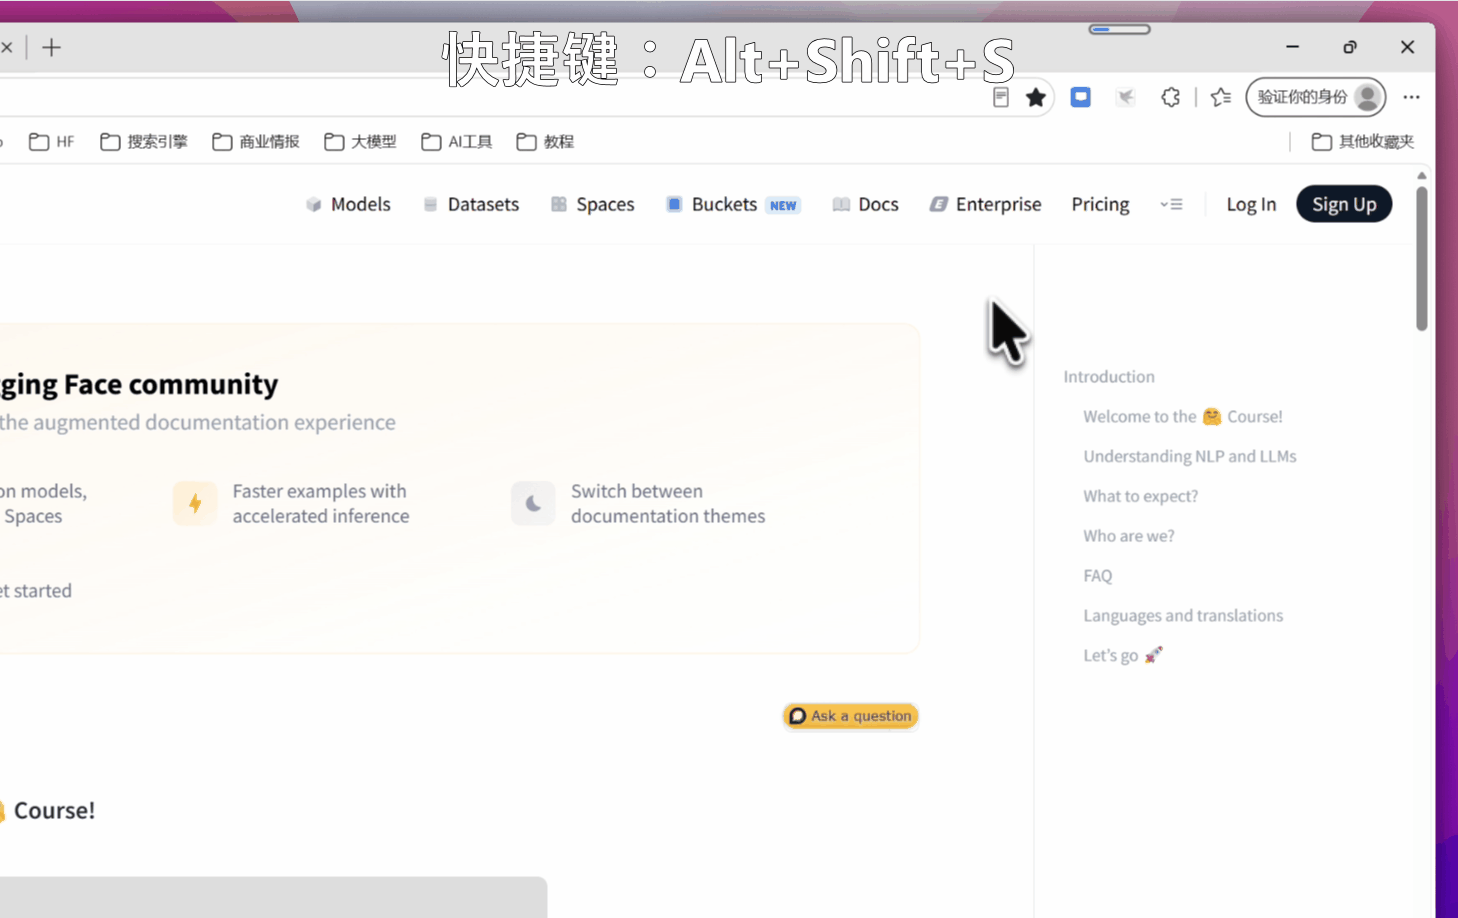Go to Datasets in site navigation
The image size is (1458, 918).
pyautogui.click(x=471, y=204)
